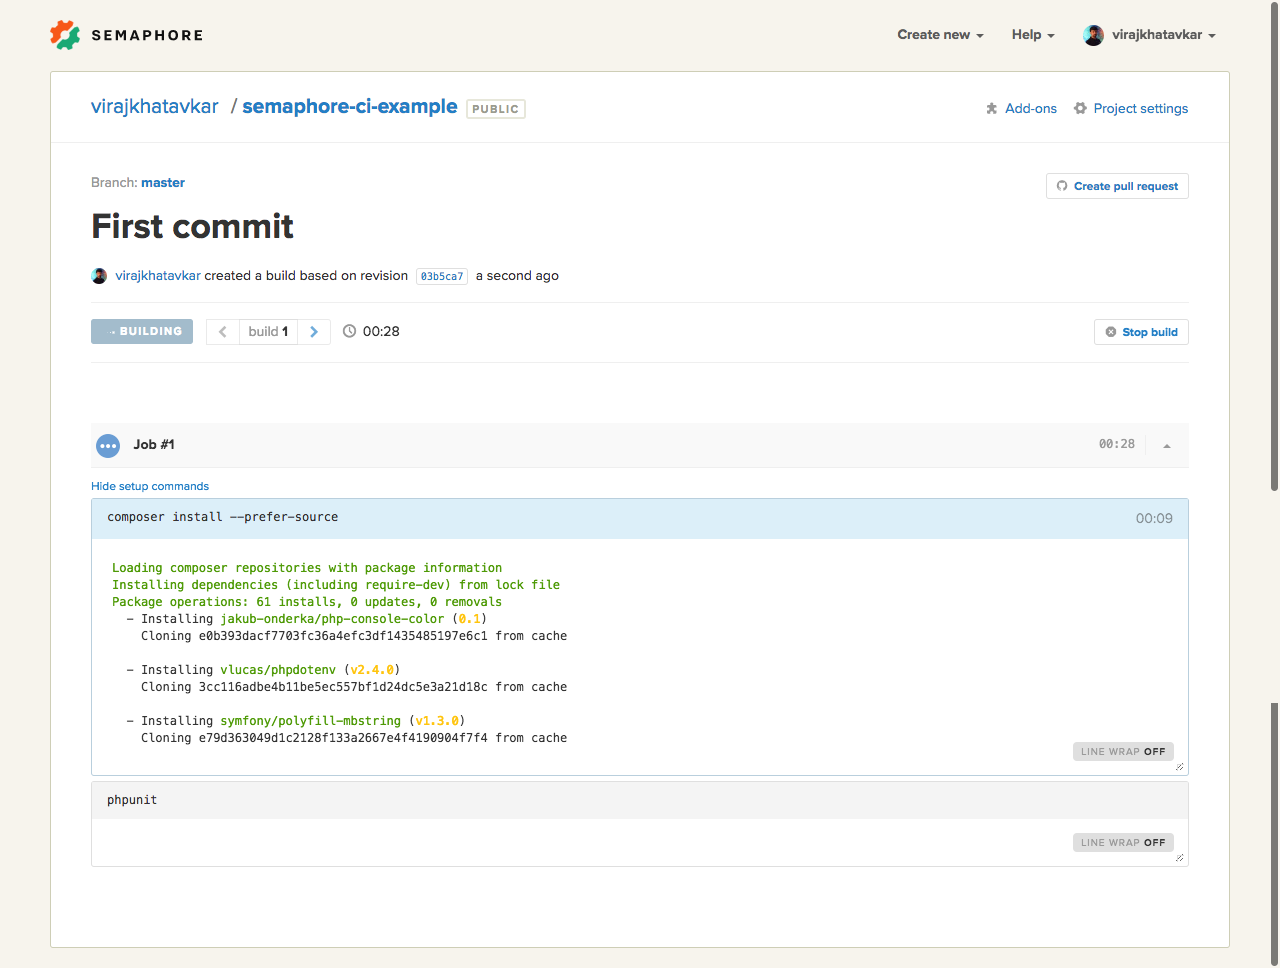Click the First commit heading
Image resolution: width=1280 pixels, height=968 pixels.
tap(192, 227)
